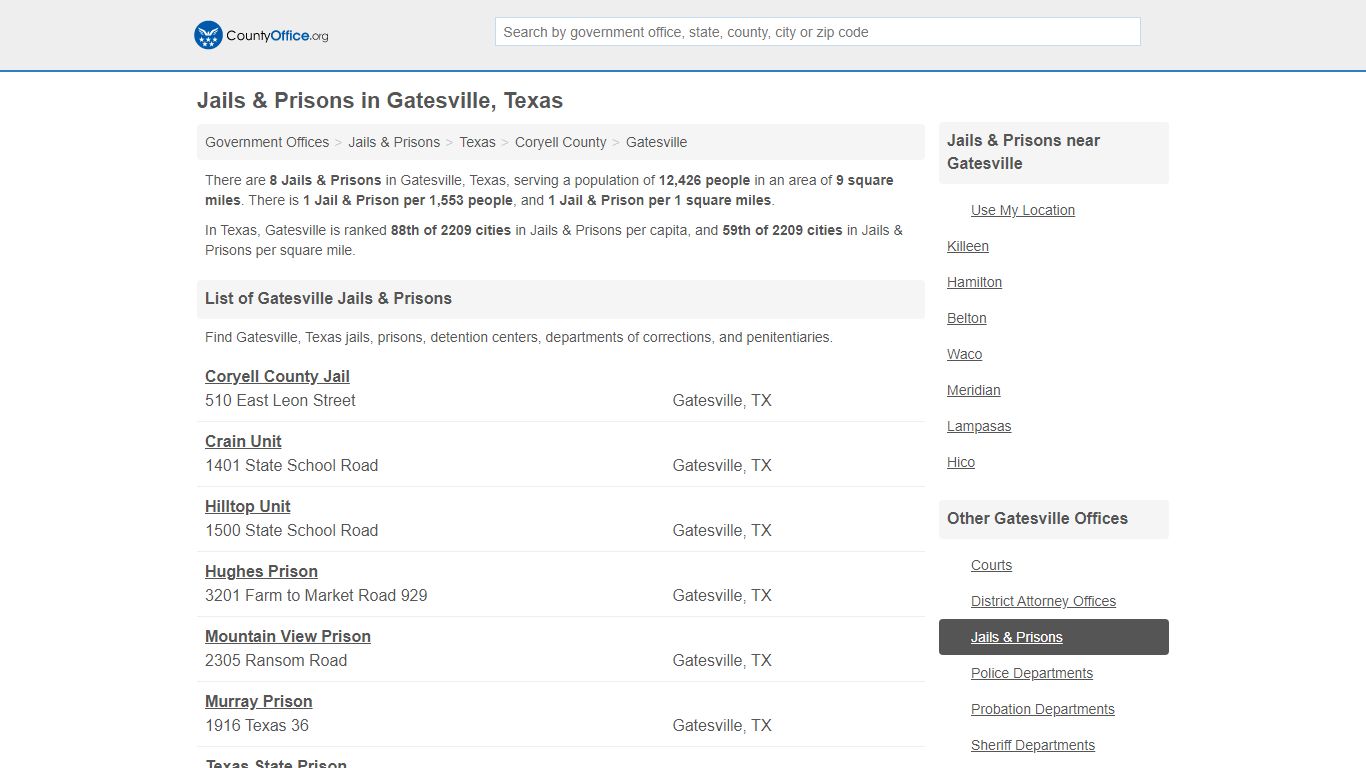
Task: Open Crain Unit listing
Action: [243, 441]
